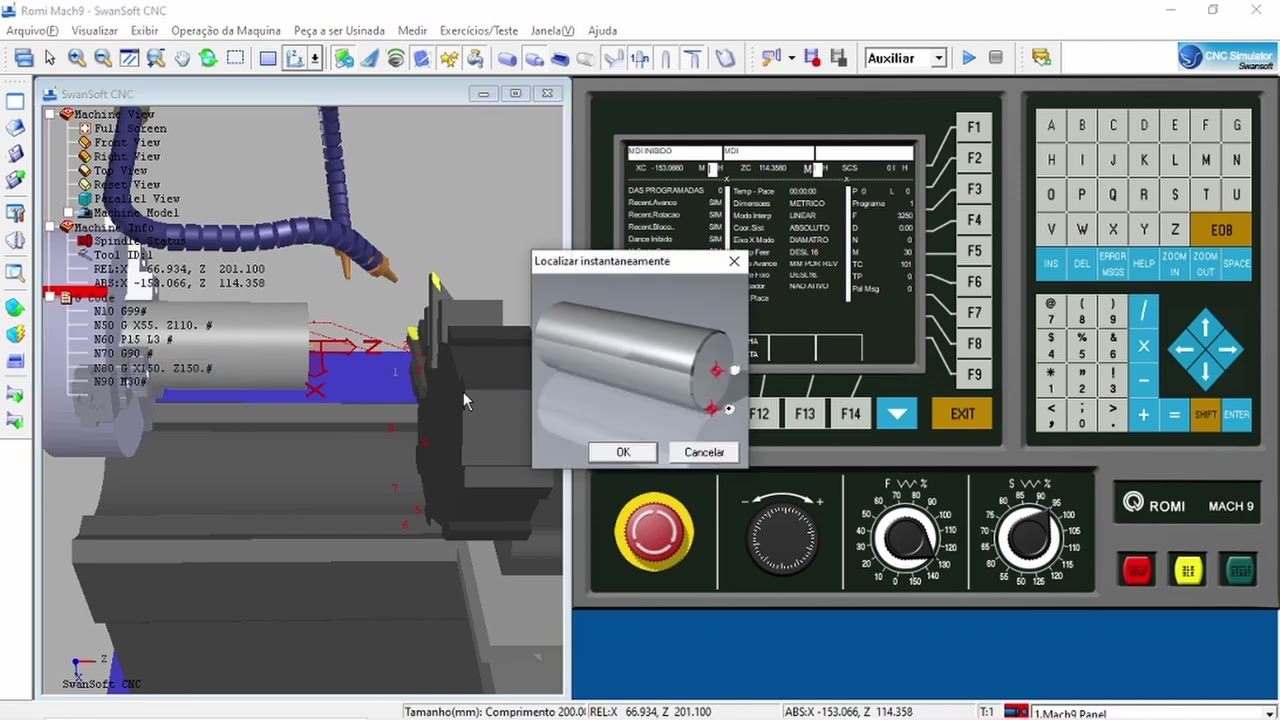
Task: Open the Ajuda menu
Action: click(602, 31)
